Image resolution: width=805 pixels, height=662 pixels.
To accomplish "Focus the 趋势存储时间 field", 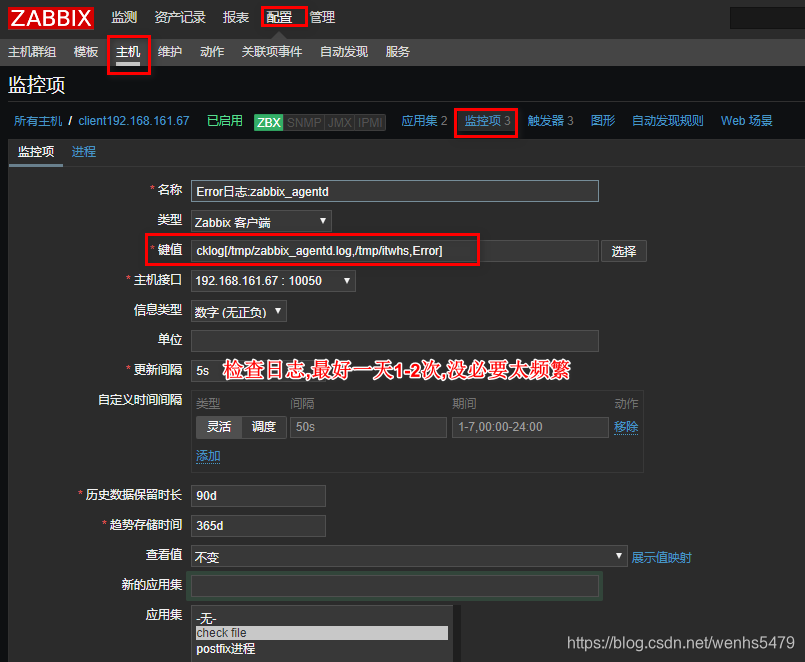I will click(x=258, y=525).
